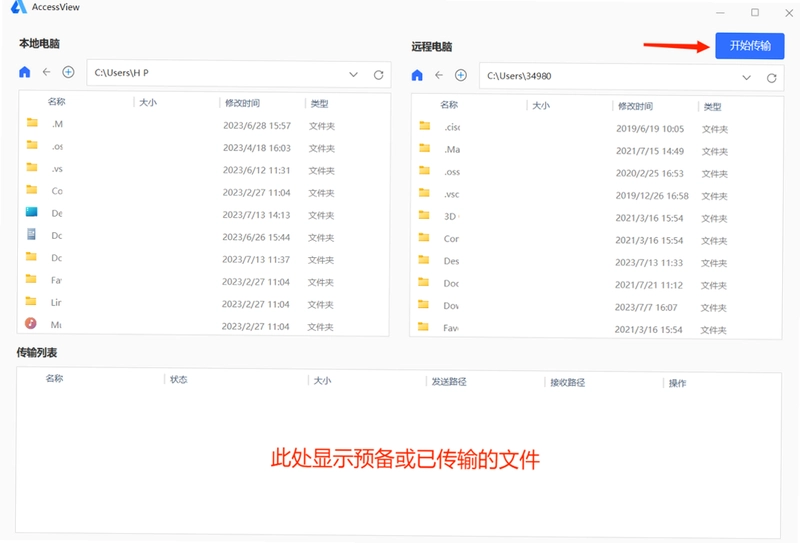Select local date 2023/6/12 11:31
The height and width of the screenshot is (543, 800).
click(x=256, y=170)
